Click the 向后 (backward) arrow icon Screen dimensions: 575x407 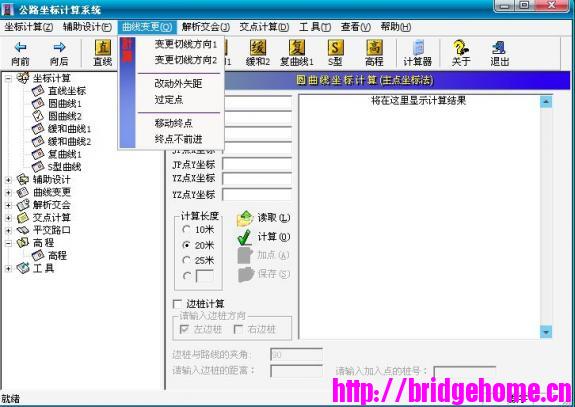[x=59, y=47]
